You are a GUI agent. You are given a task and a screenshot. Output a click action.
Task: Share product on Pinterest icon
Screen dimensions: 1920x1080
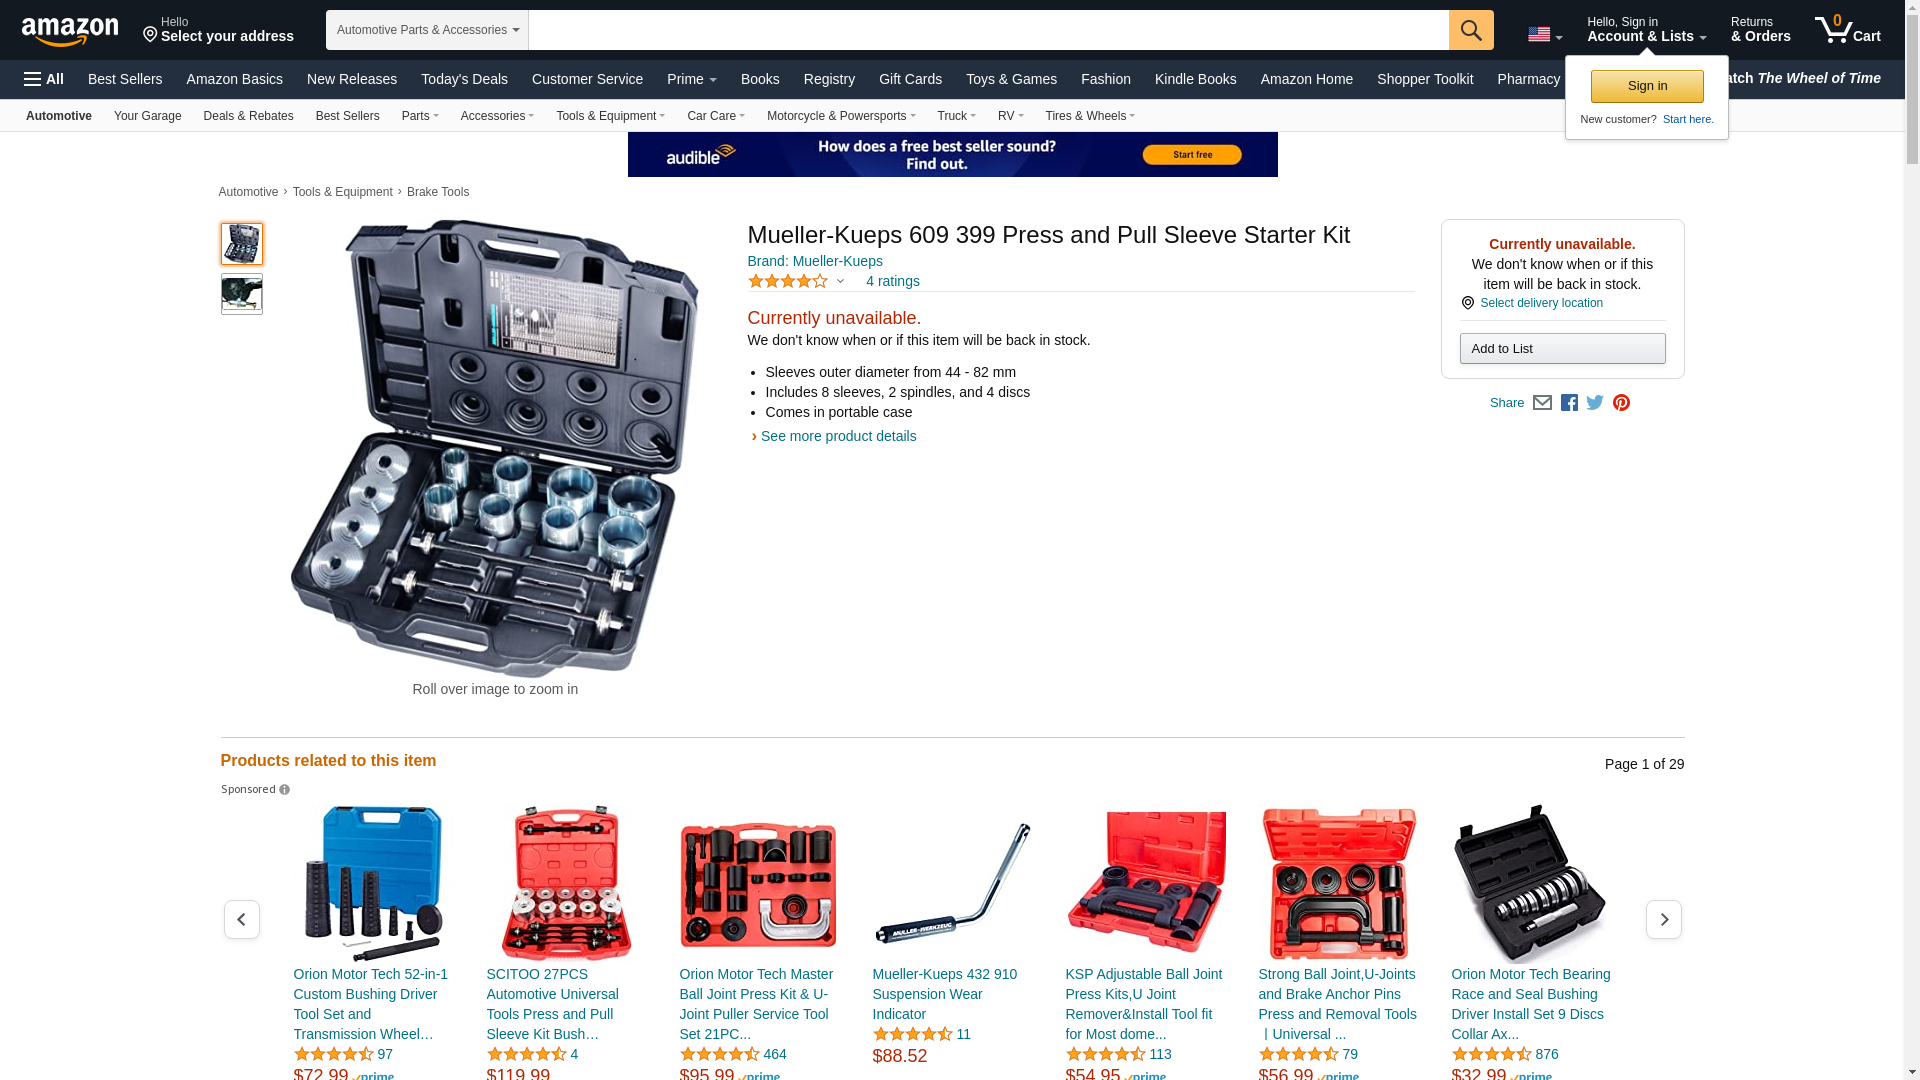click(x=1621, y=403)
